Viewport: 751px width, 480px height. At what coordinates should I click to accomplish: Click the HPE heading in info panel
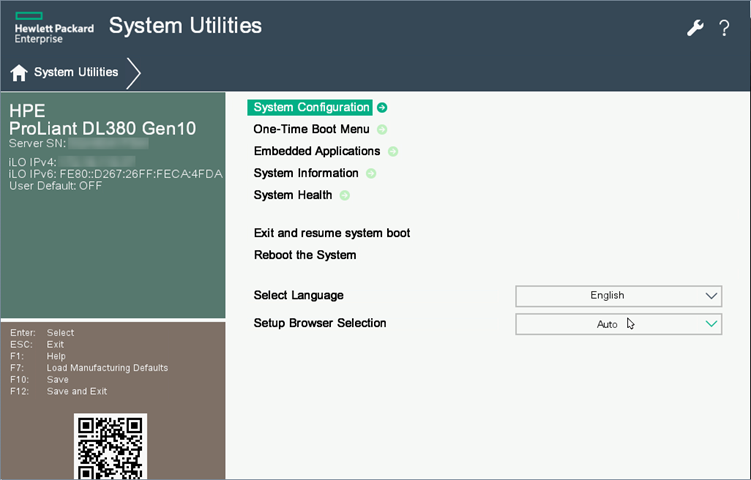pos(27,111)
